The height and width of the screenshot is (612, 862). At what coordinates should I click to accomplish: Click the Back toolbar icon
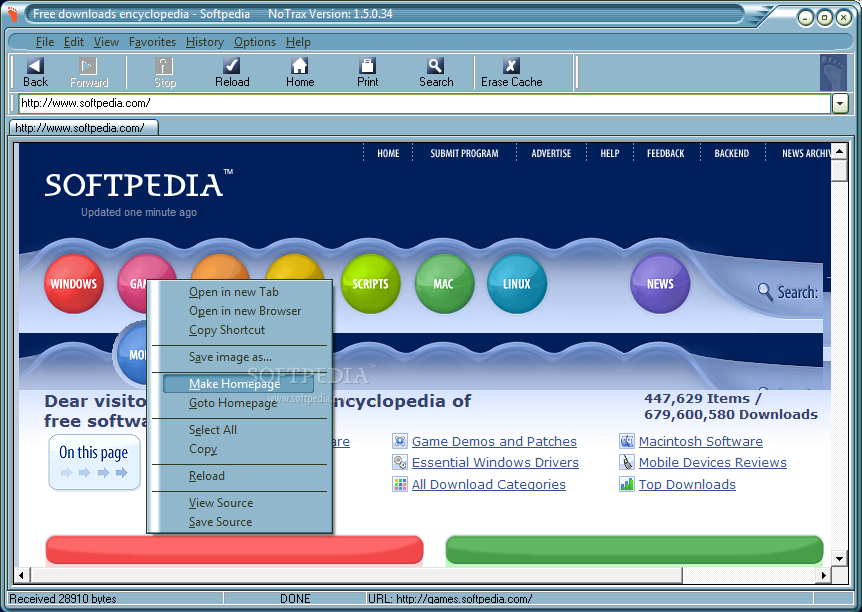point(35,66)
